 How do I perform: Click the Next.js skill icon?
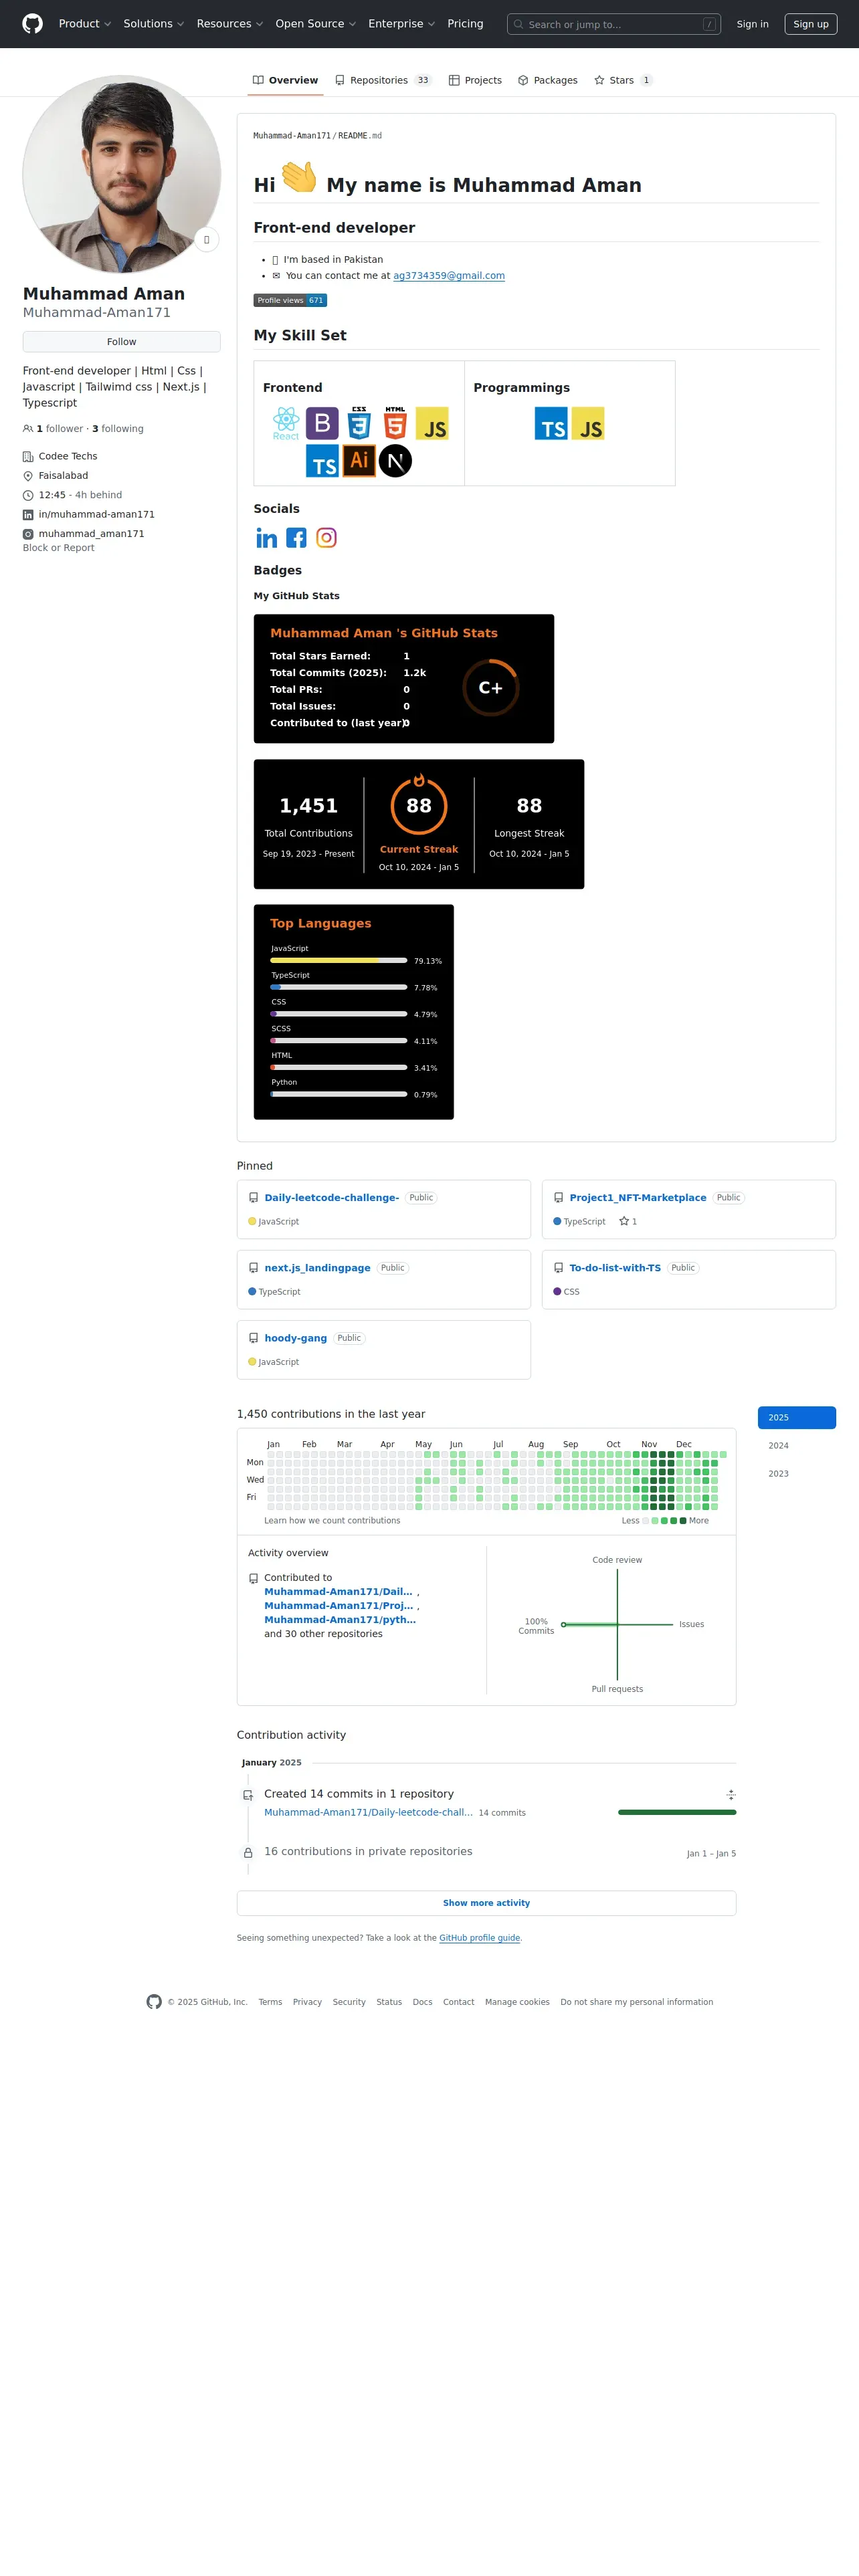(x=395, y=461)
